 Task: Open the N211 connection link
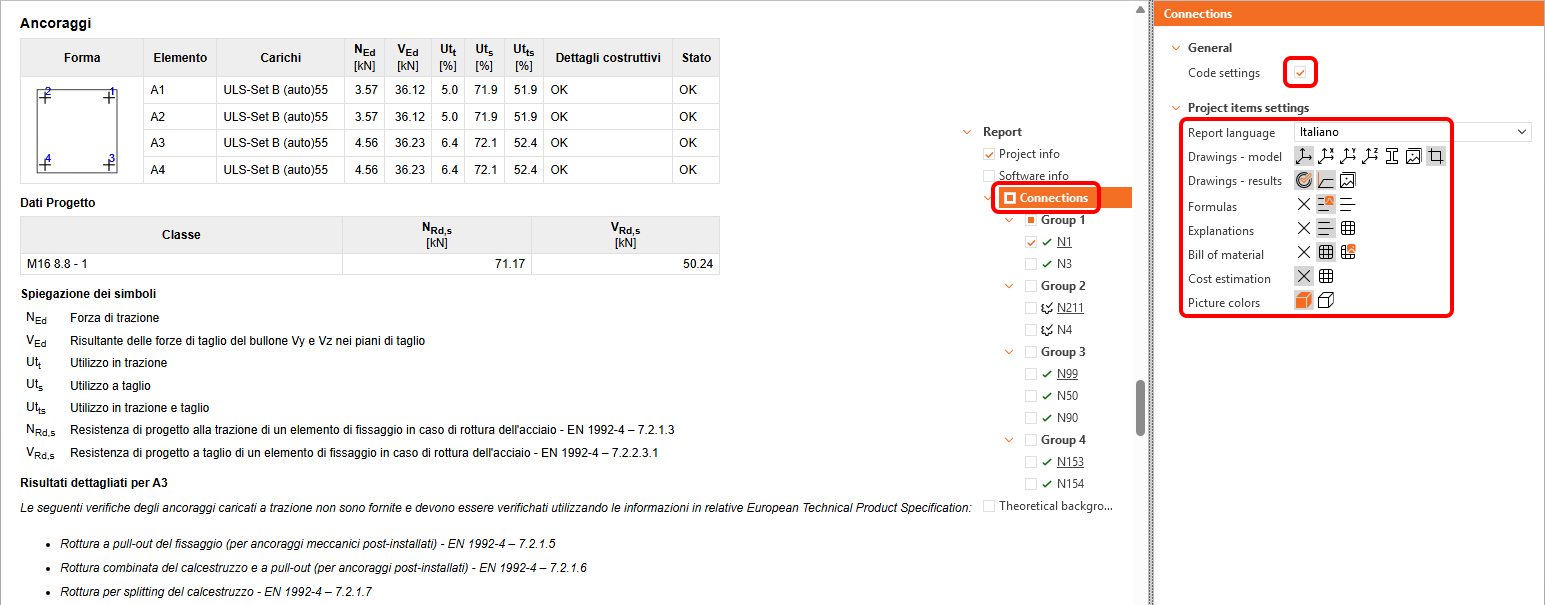pos(1070,308)
